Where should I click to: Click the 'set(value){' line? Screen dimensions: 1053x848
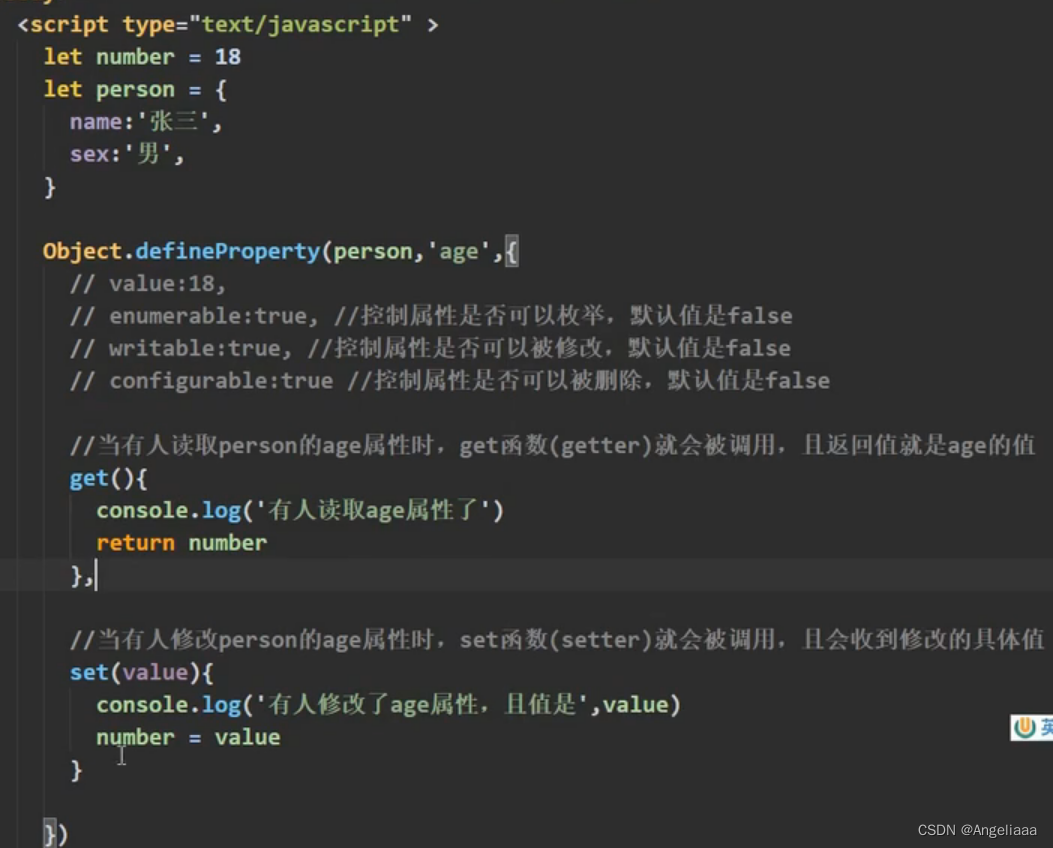point(141,673)
